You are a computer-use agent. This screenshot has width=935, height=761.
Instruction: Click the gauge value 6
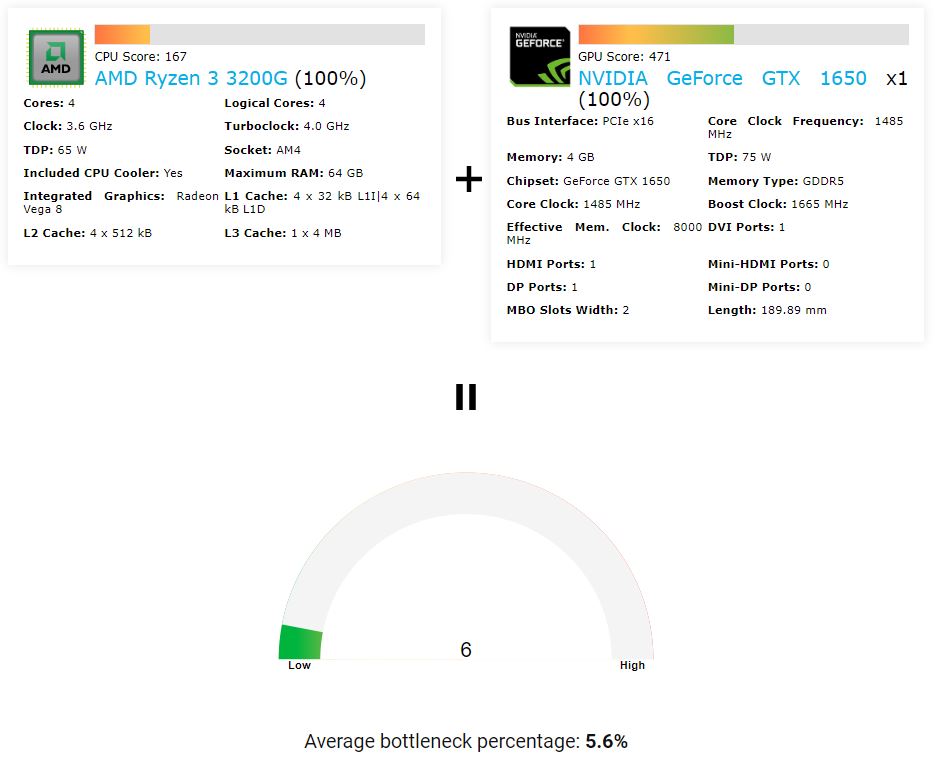pos(466,649)
